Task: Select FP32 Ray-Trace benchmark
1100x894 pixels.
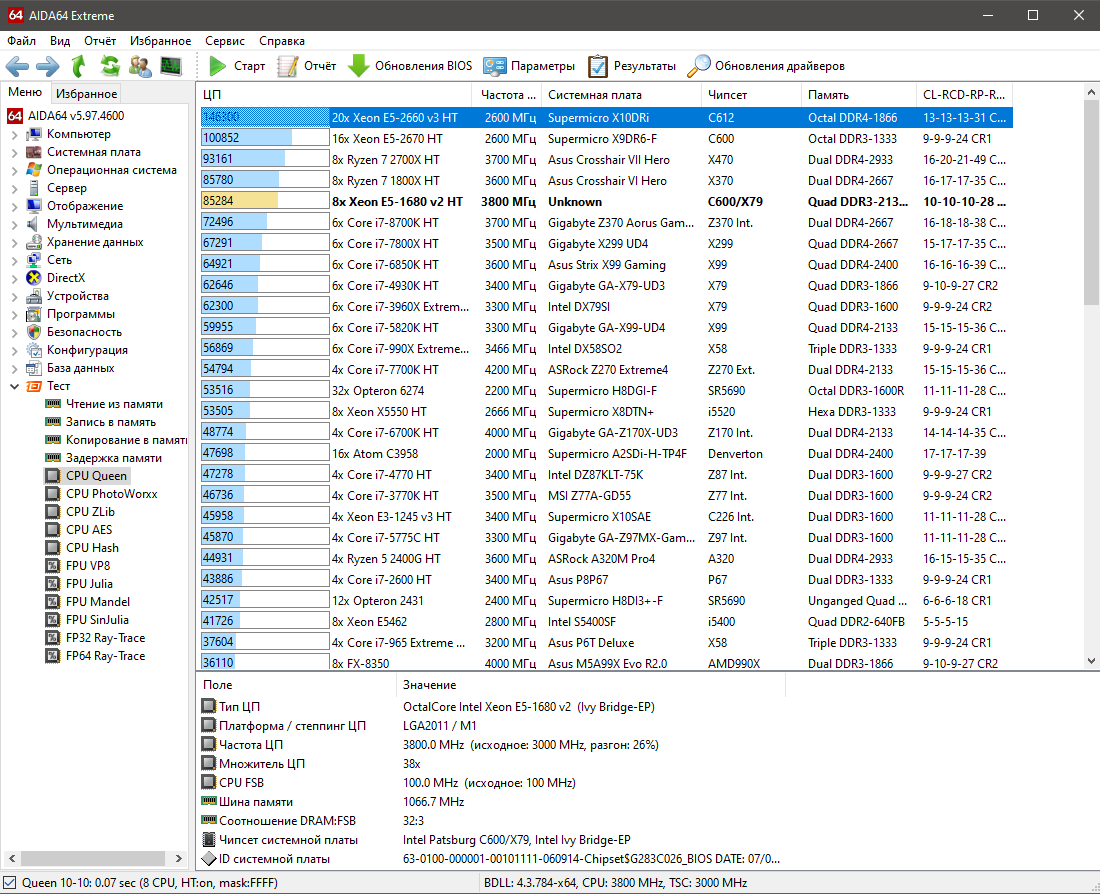Action: point(105,638)
